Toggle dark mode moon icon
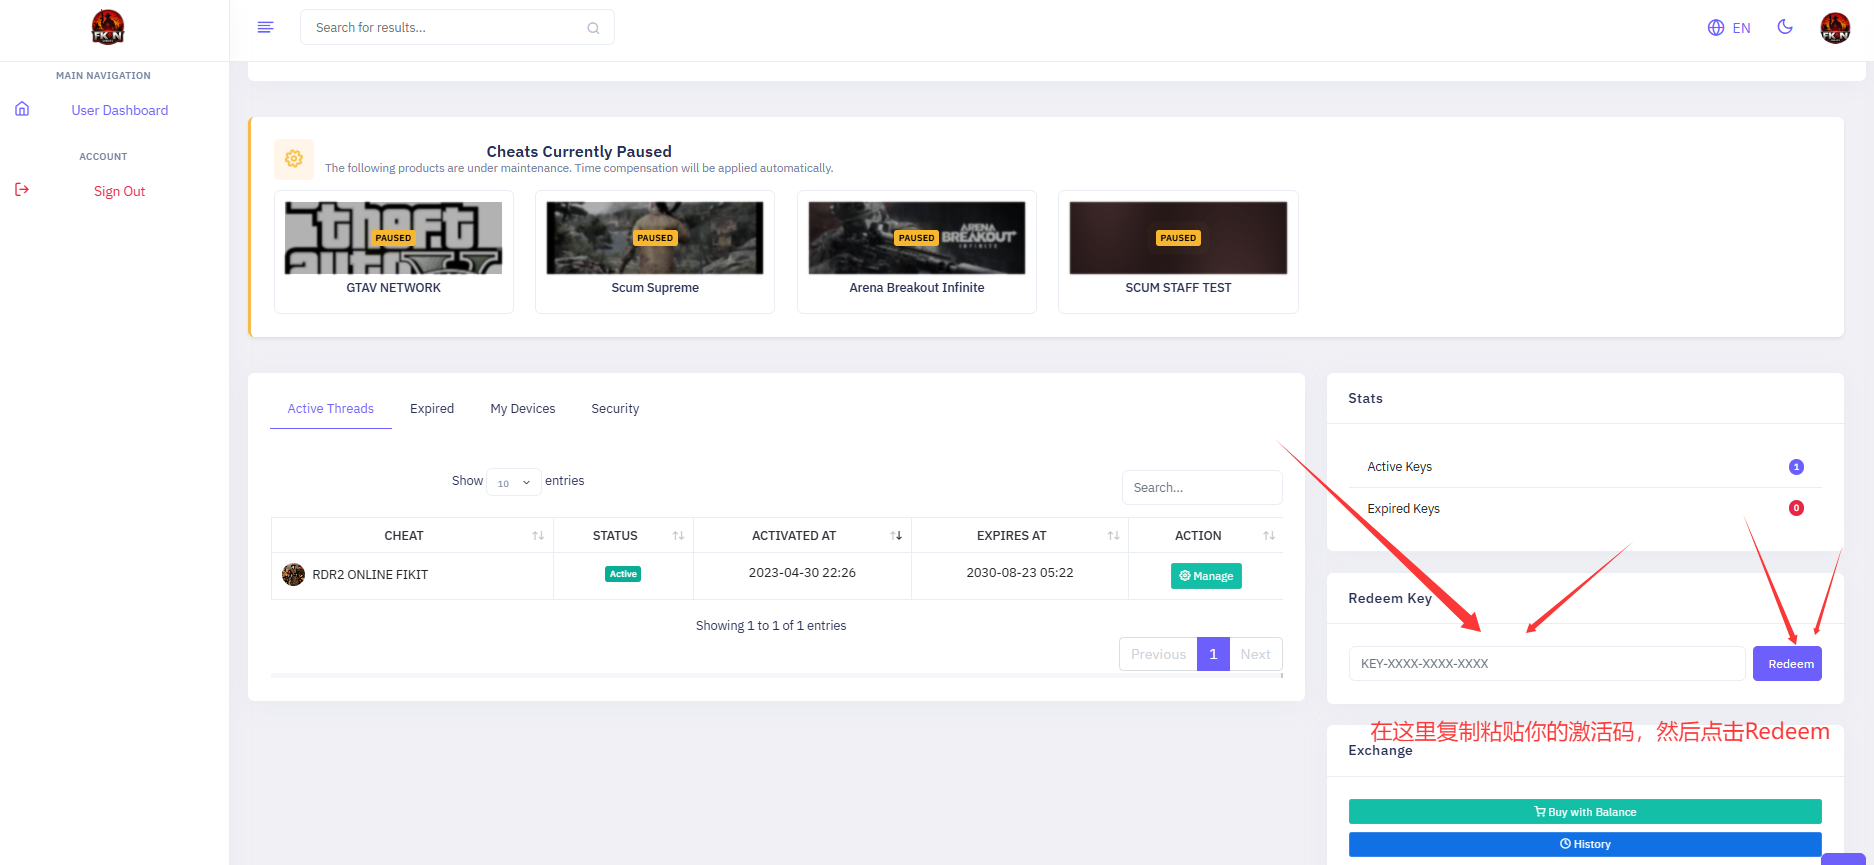The image size is (1874, 865). tap(1785, 27)
